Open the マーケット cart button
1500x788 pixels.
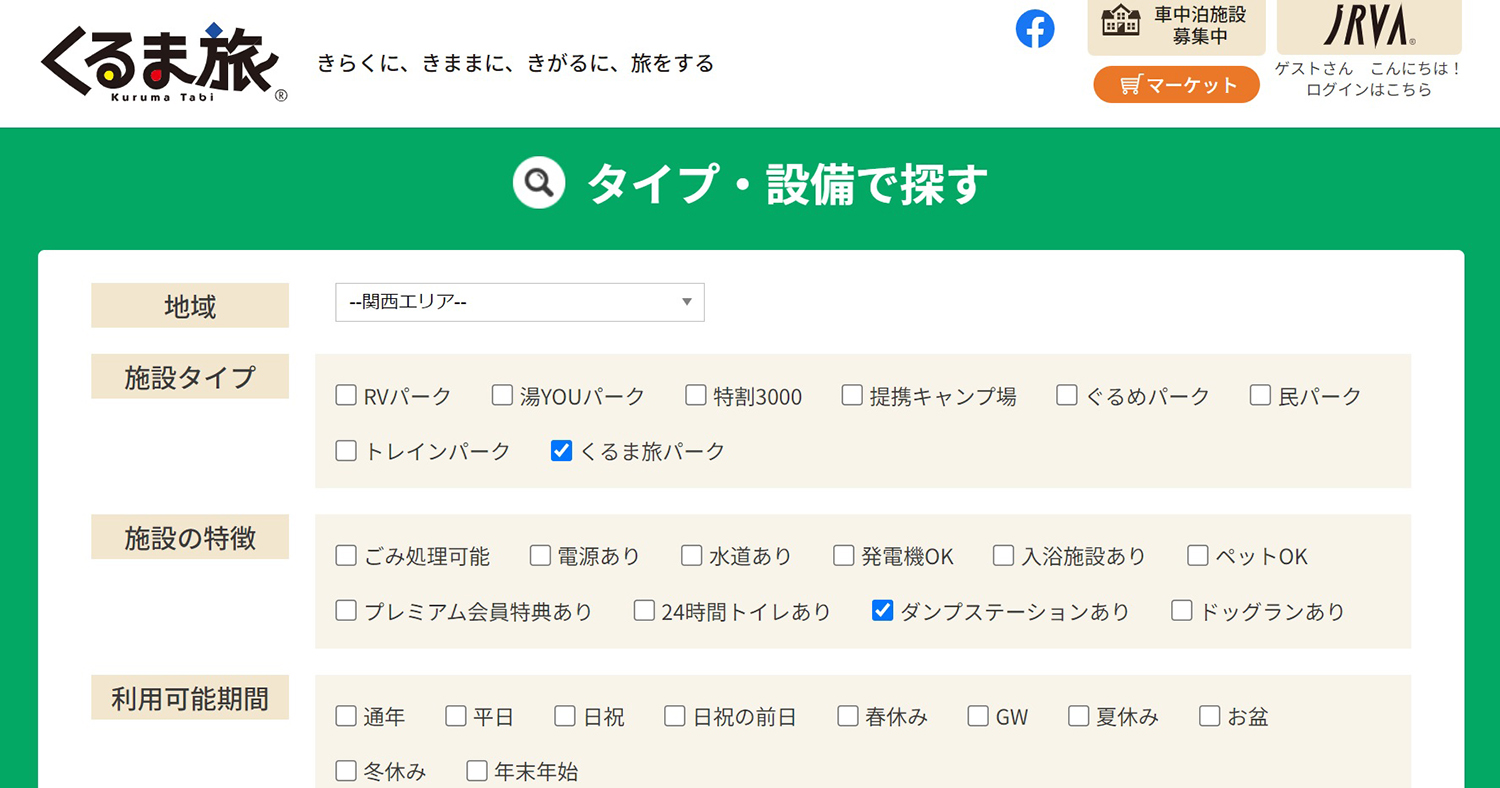coord(1176,85)
